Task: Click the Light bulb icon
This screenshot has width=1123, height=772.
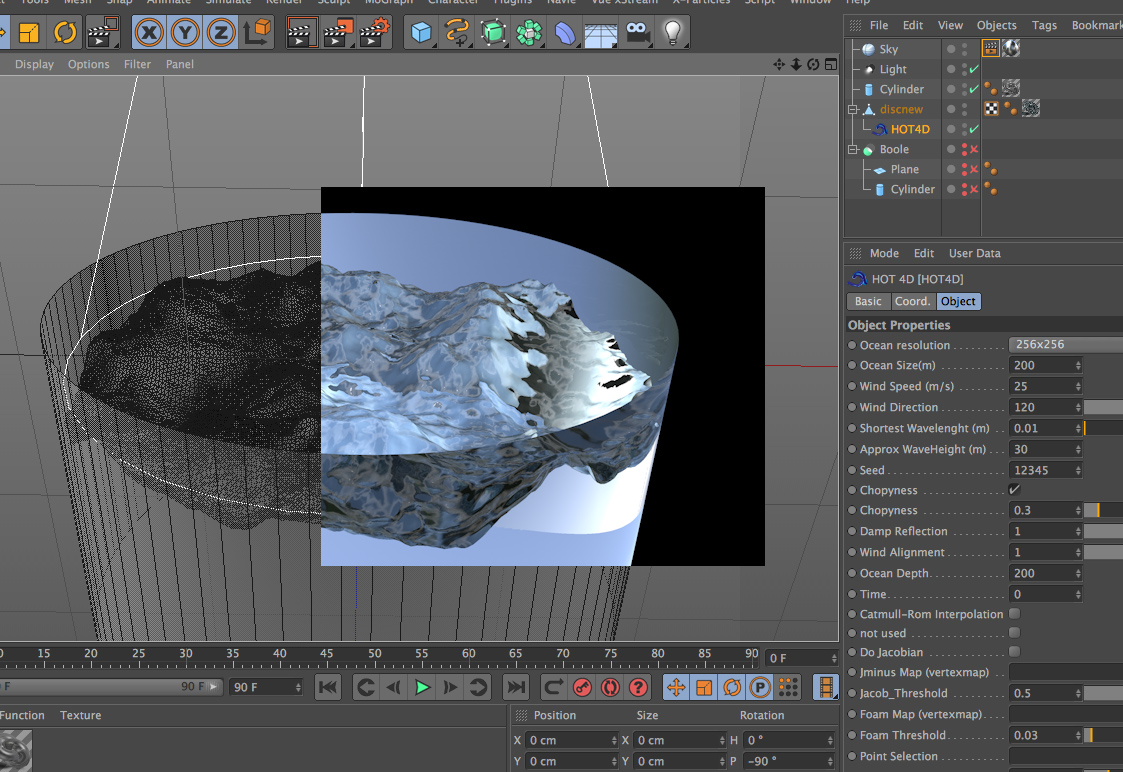Action: pyautogui.click(x=673, y=33)
